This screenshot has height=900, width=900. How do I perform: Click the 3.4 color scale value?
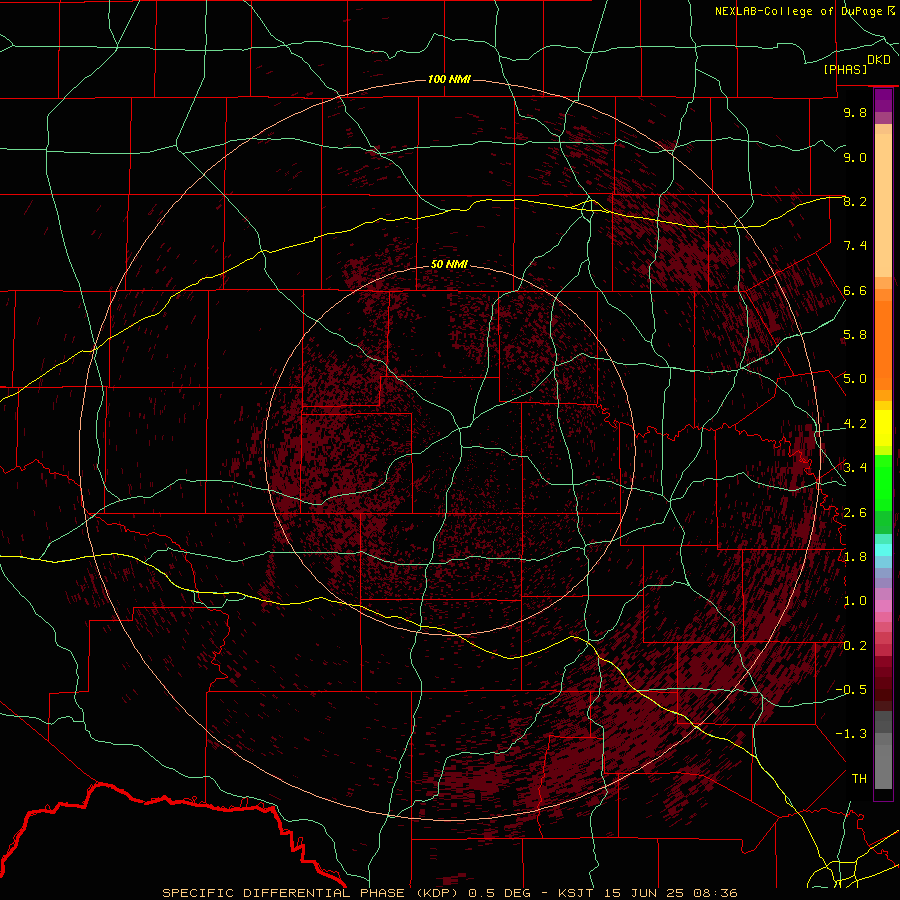coord(855,468)
